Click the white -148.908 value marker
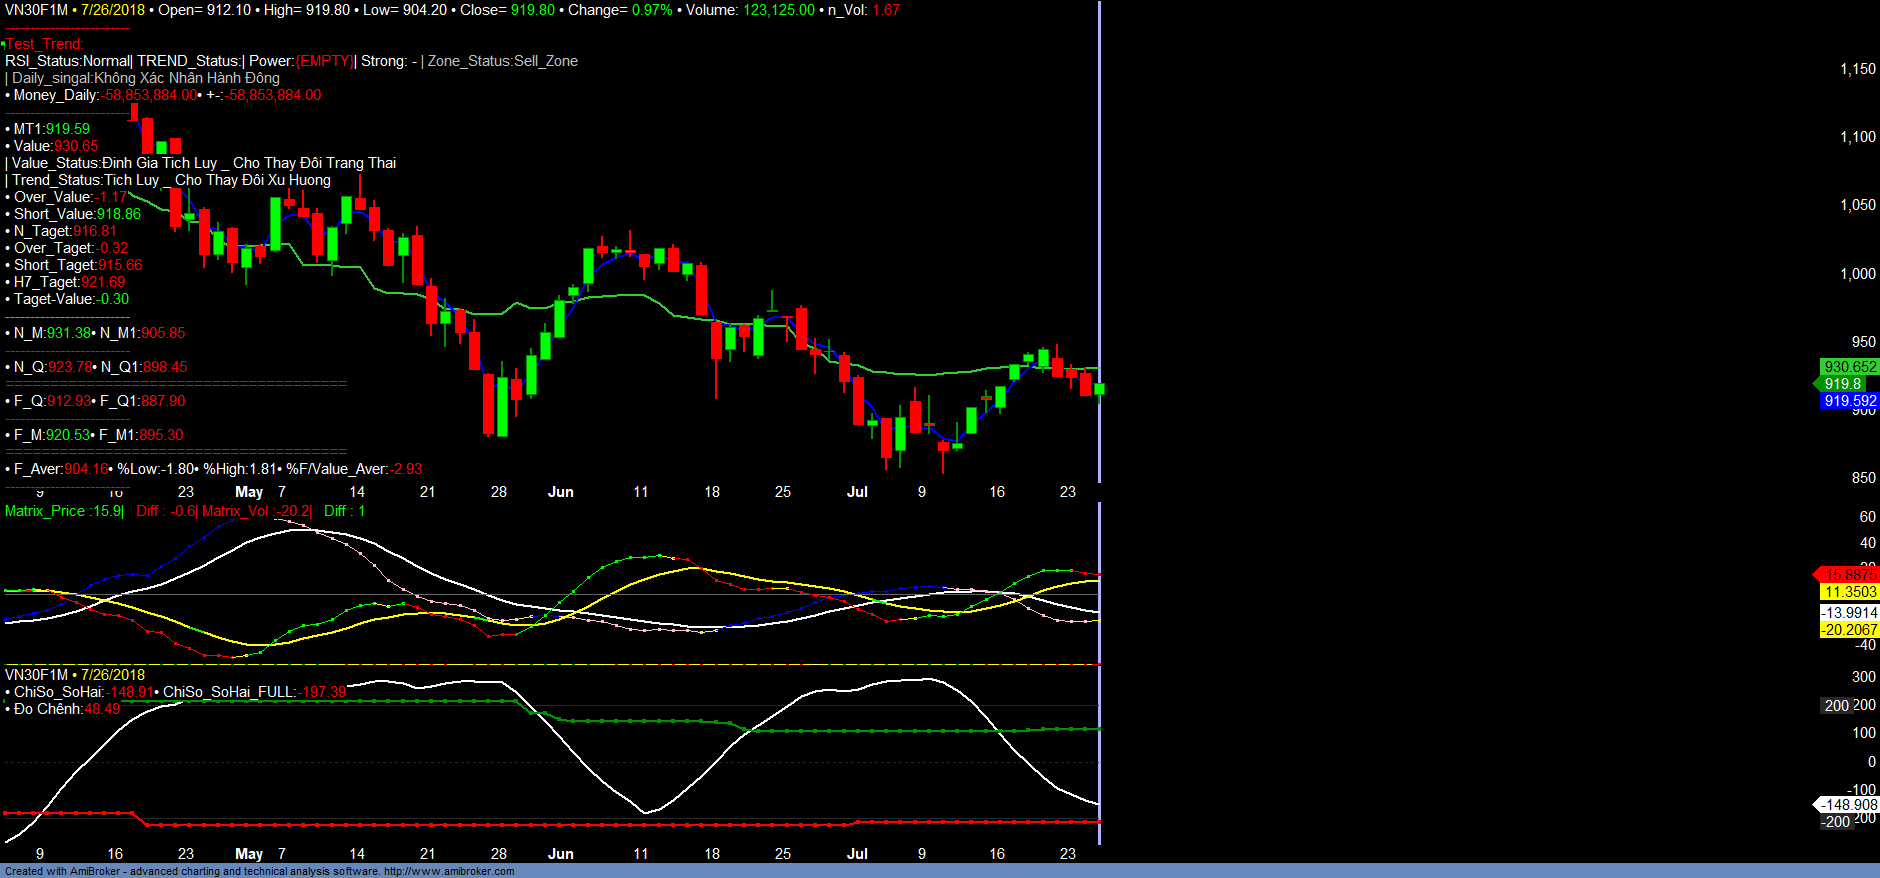This screenshot has width=1880, height=878. click(x=1849, y=805)
